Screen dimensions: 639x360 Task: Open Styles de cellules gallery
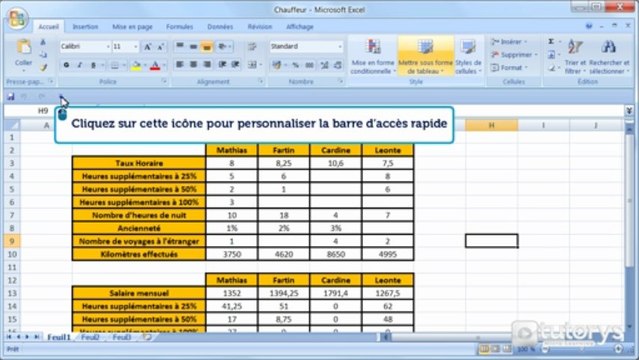point(468,56)
